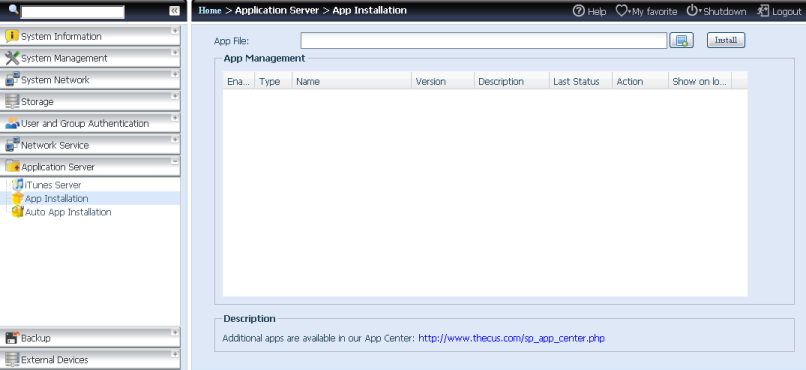Sort by the Type column header
Image resolution: width=806 pixels, height=370 pixels.
(273, 81)
